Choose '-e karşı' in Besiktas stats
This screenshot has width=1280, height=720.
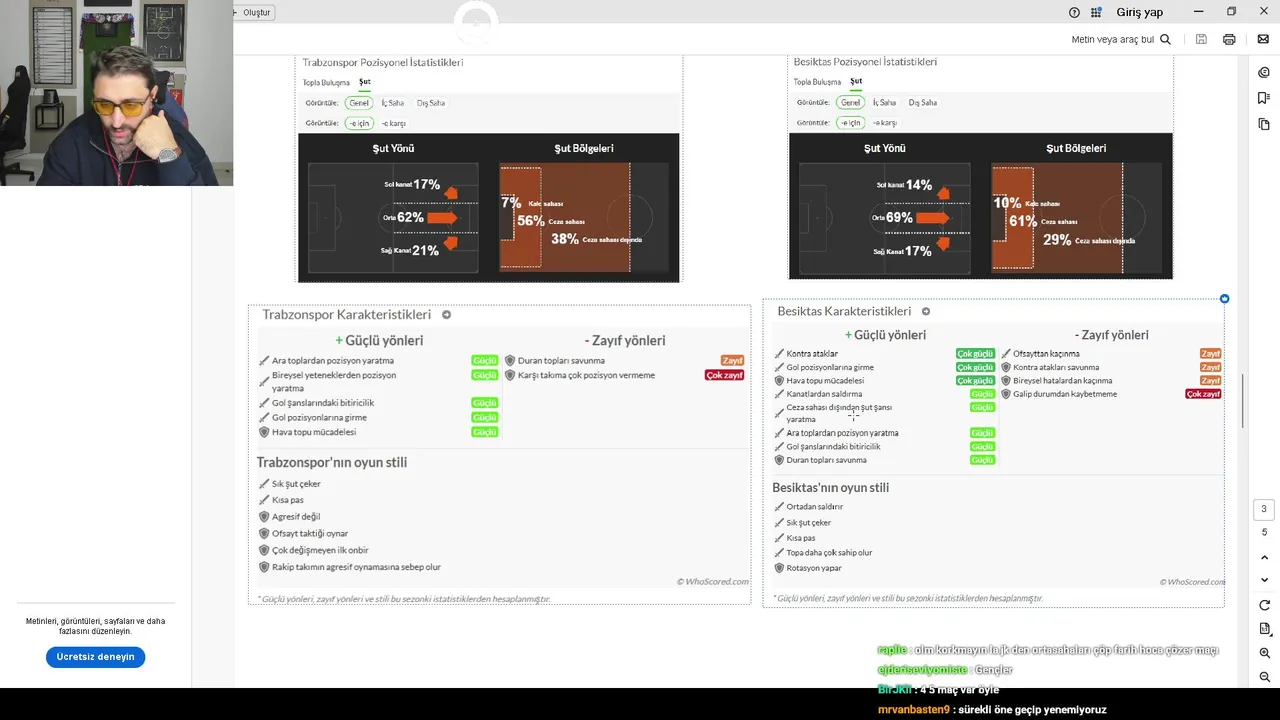click(x=884, y=122)
